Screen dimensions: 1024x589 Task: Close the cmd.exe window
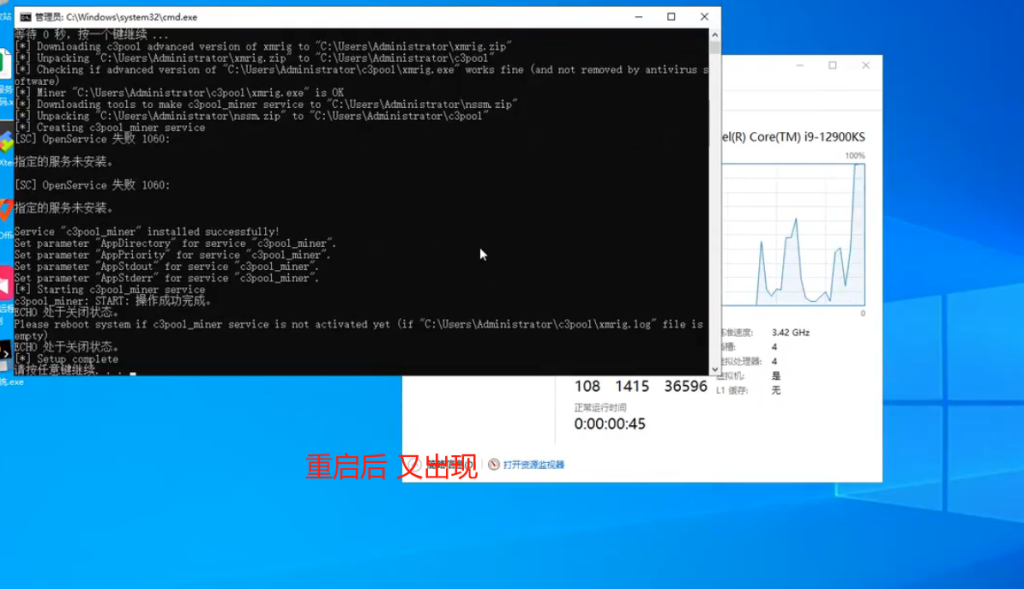pos(704,17)
